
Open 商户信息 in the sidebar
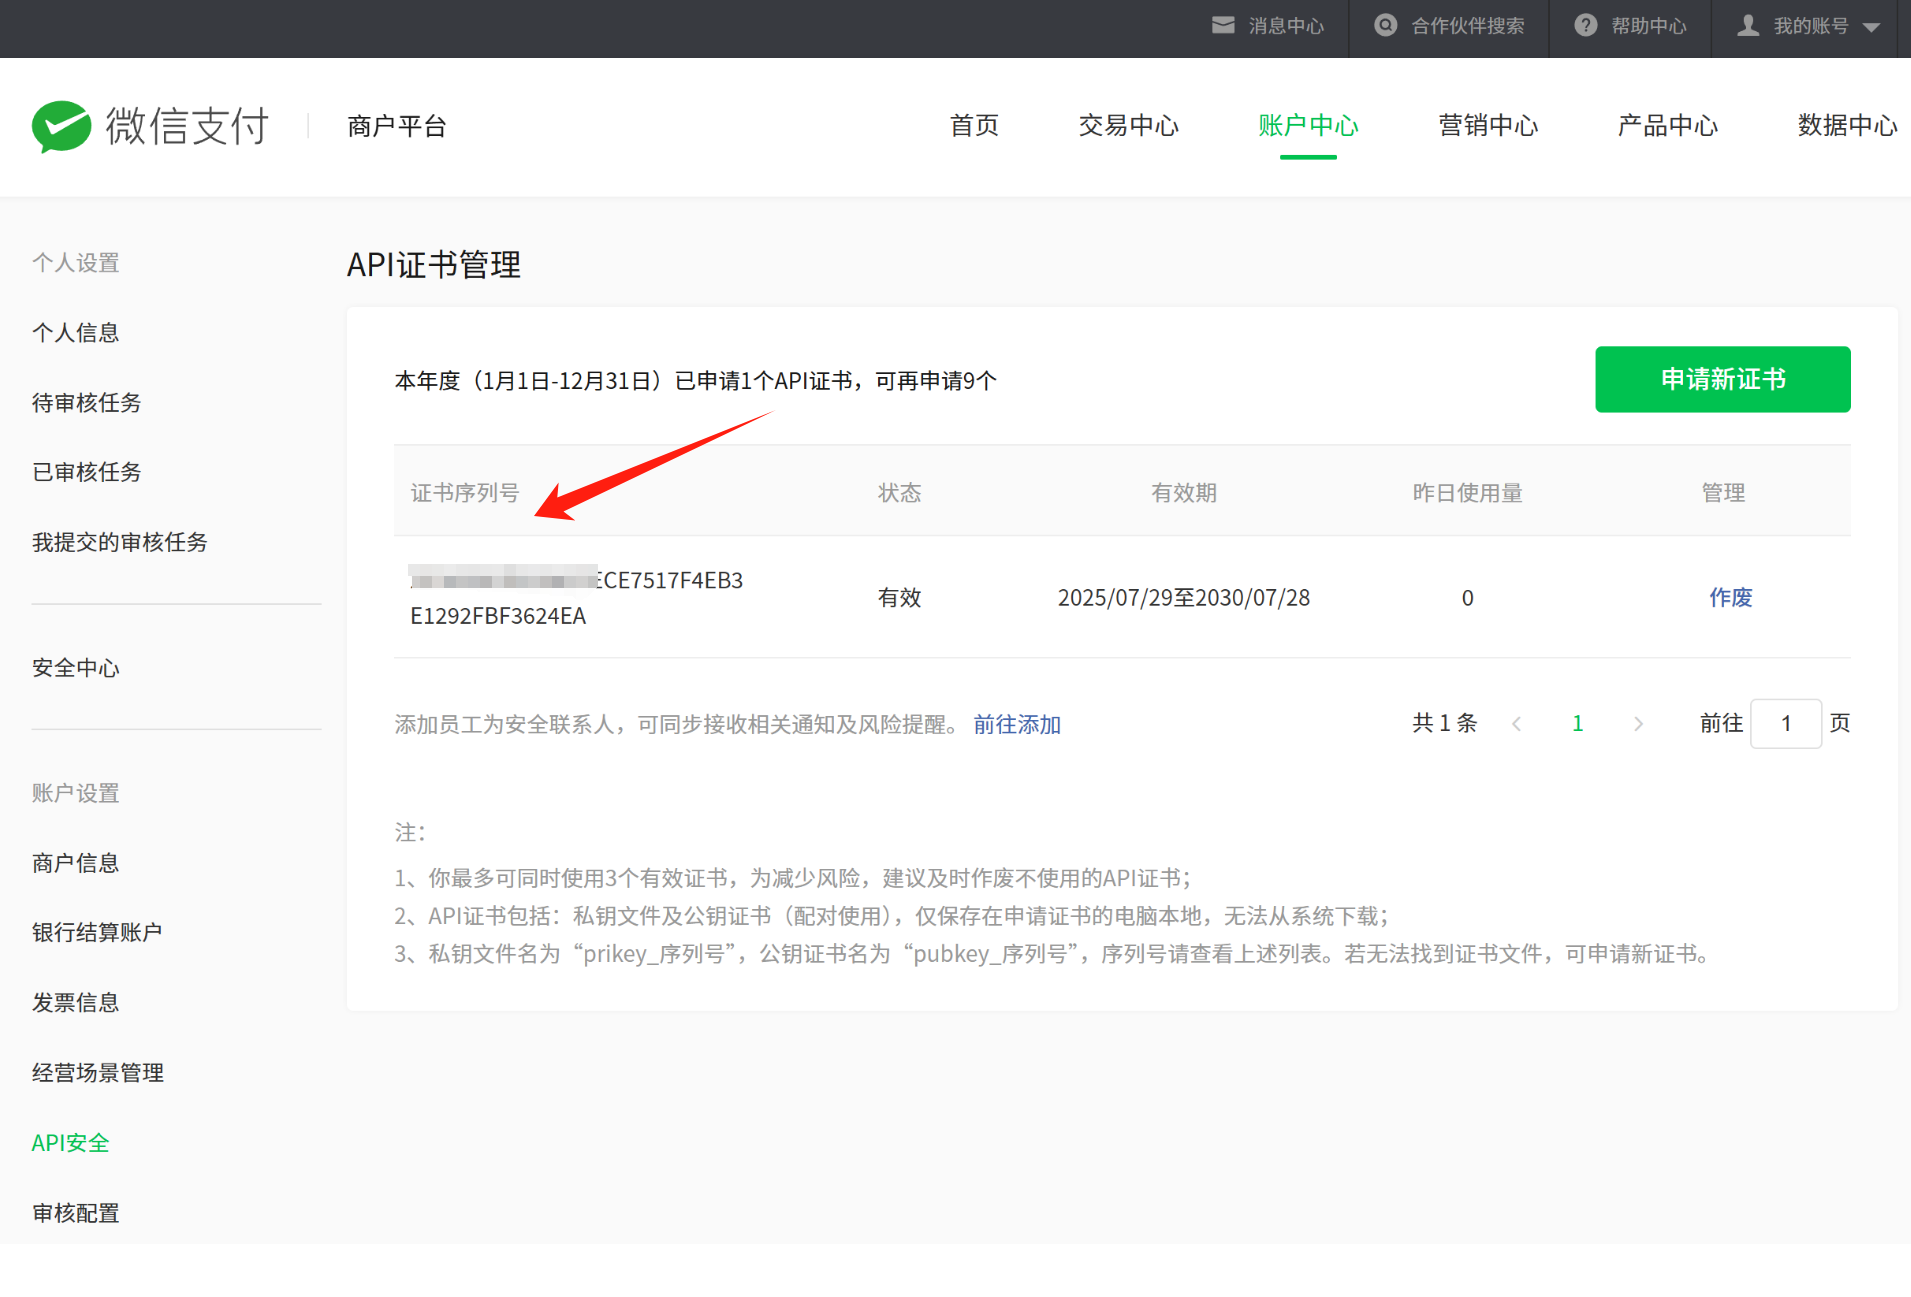[x=76, y=863]
